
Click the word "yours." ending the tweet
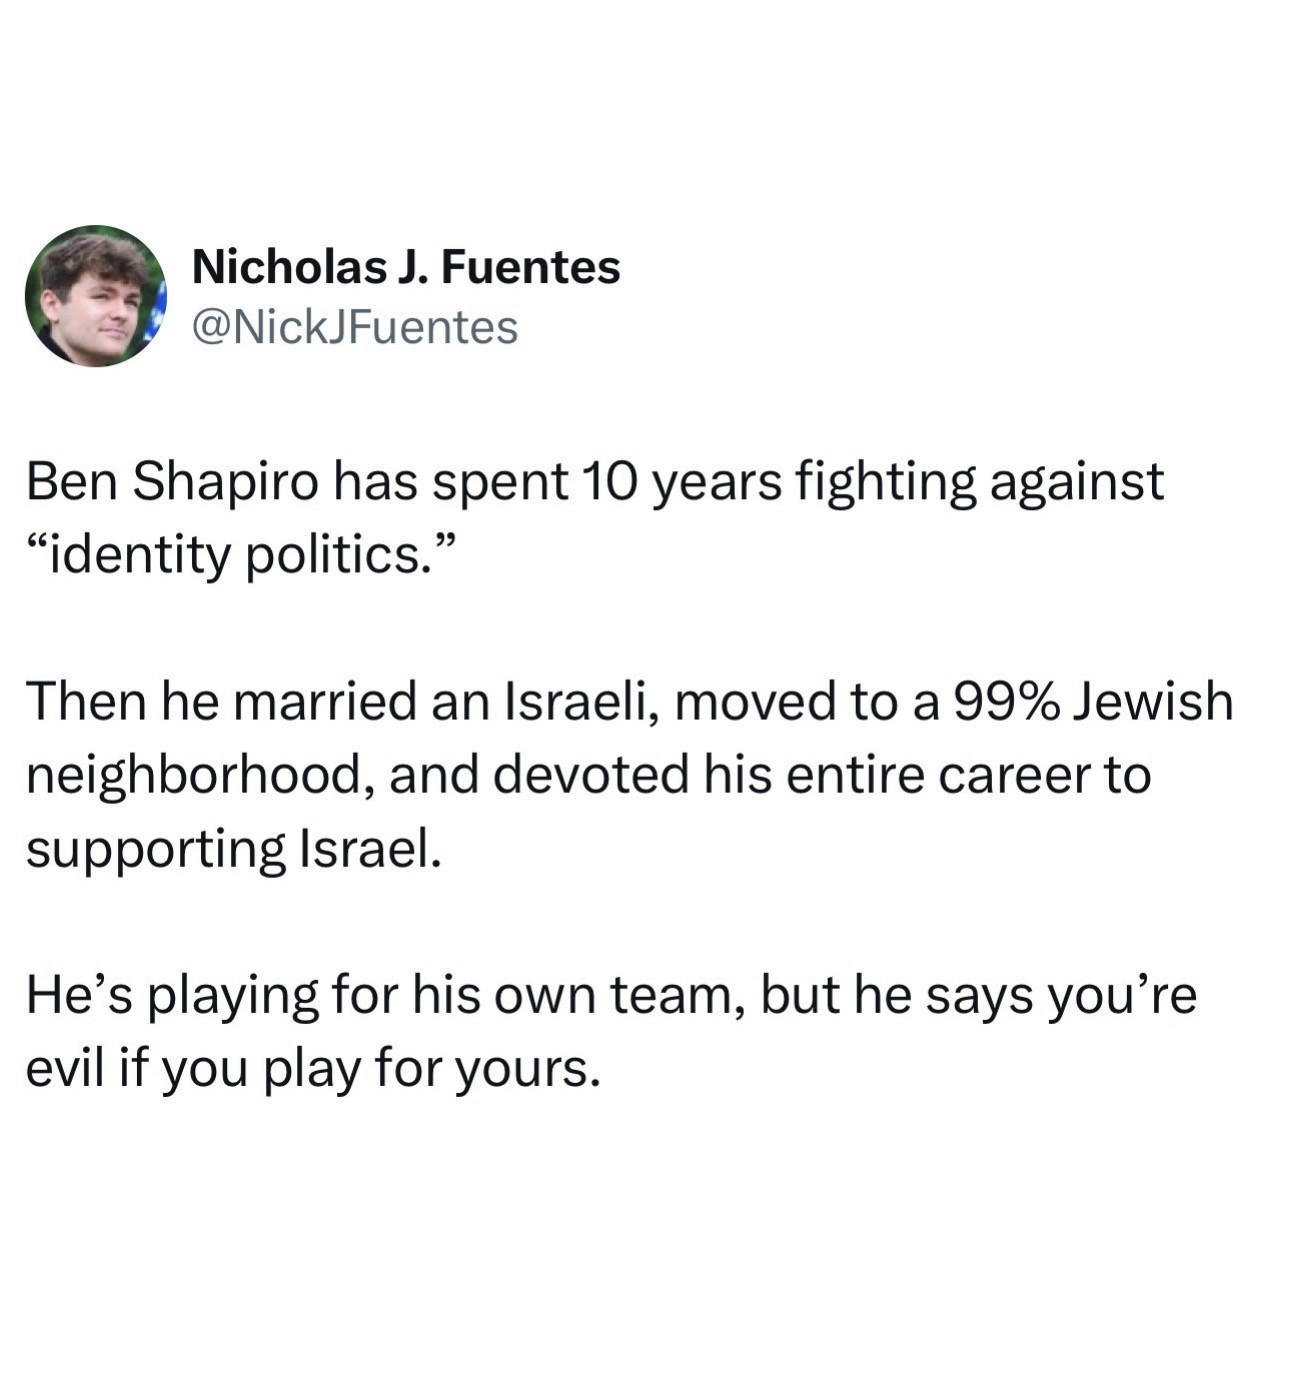coord(529,1068)
